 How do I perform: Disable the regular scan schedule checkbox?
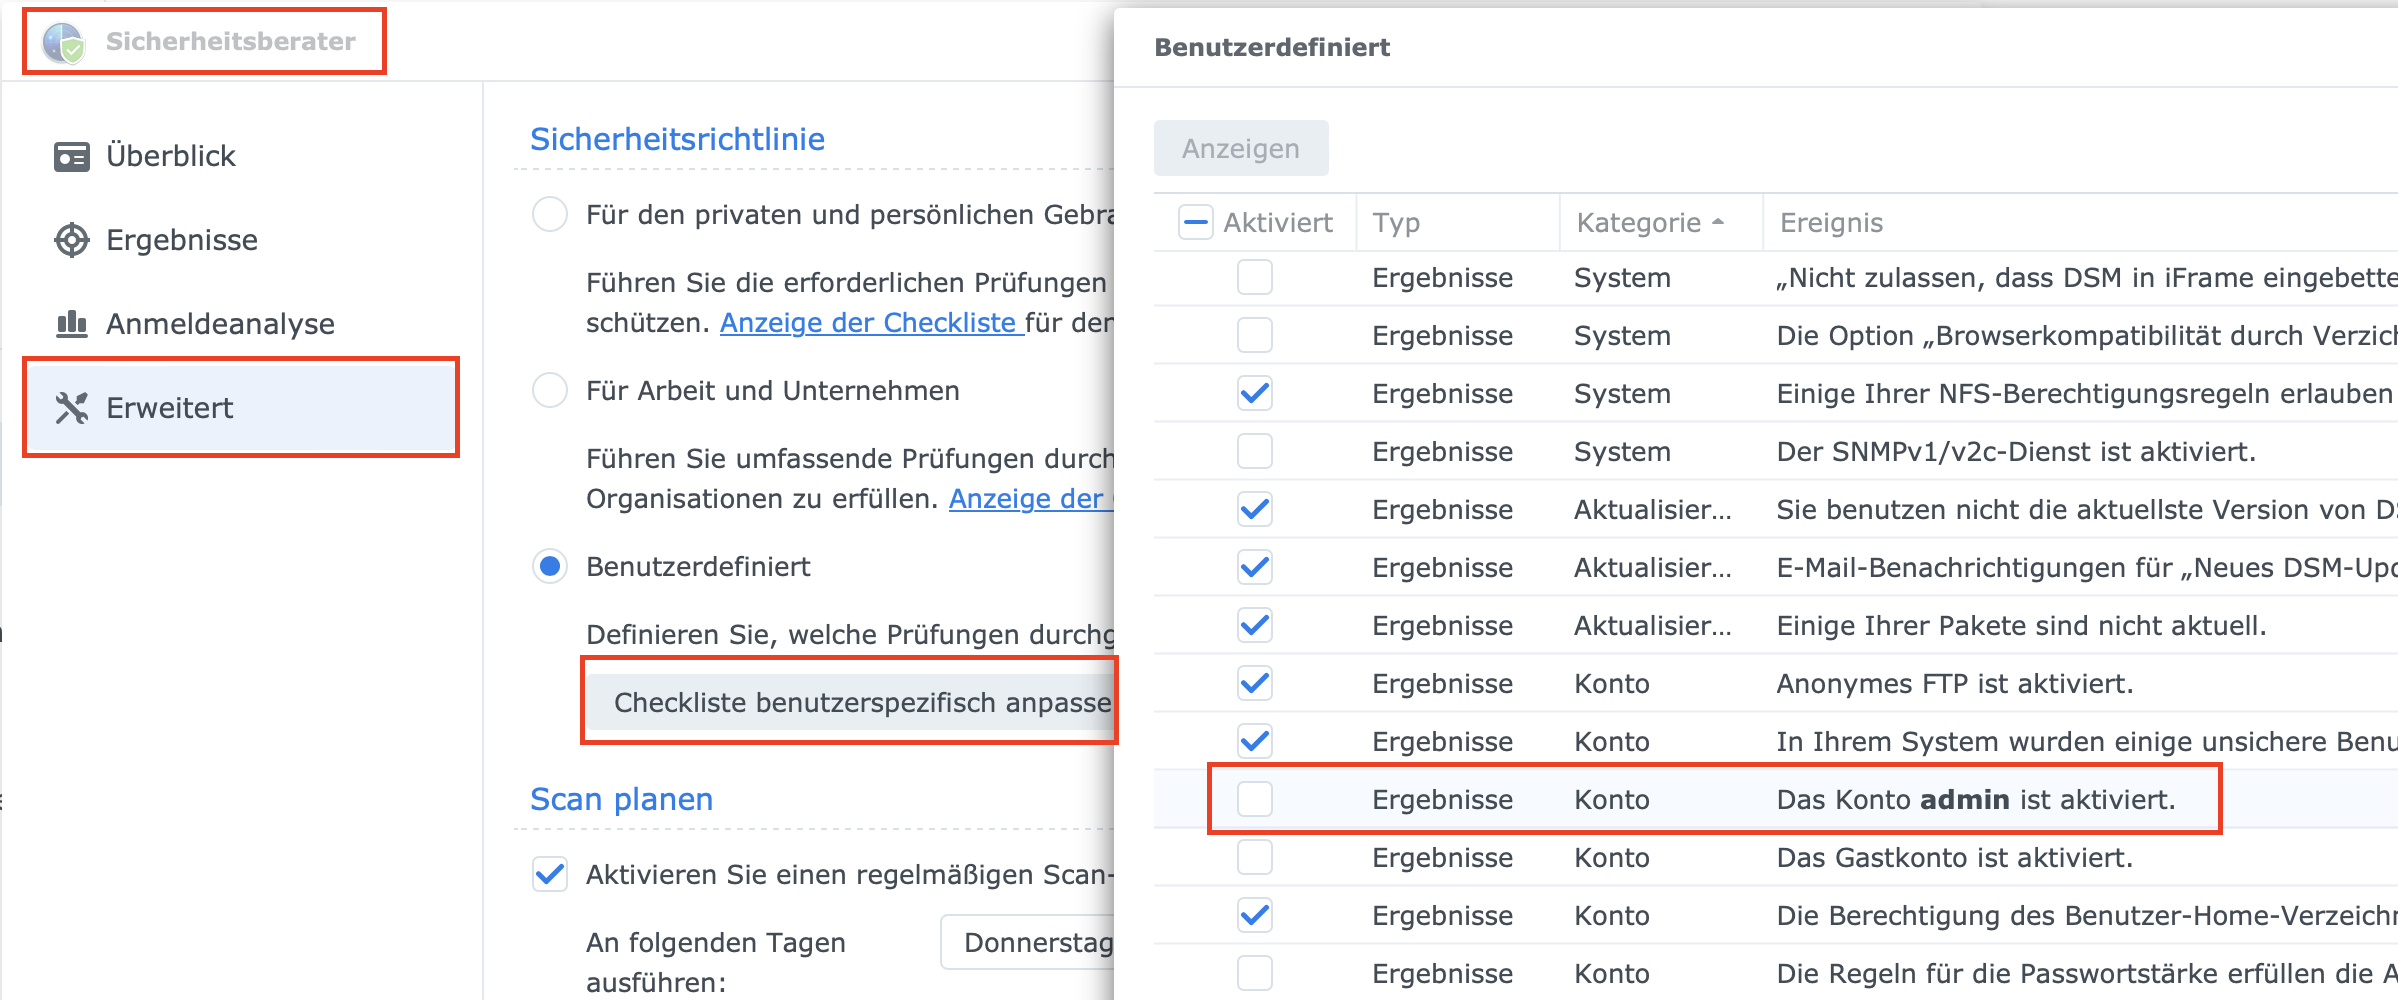550,874
